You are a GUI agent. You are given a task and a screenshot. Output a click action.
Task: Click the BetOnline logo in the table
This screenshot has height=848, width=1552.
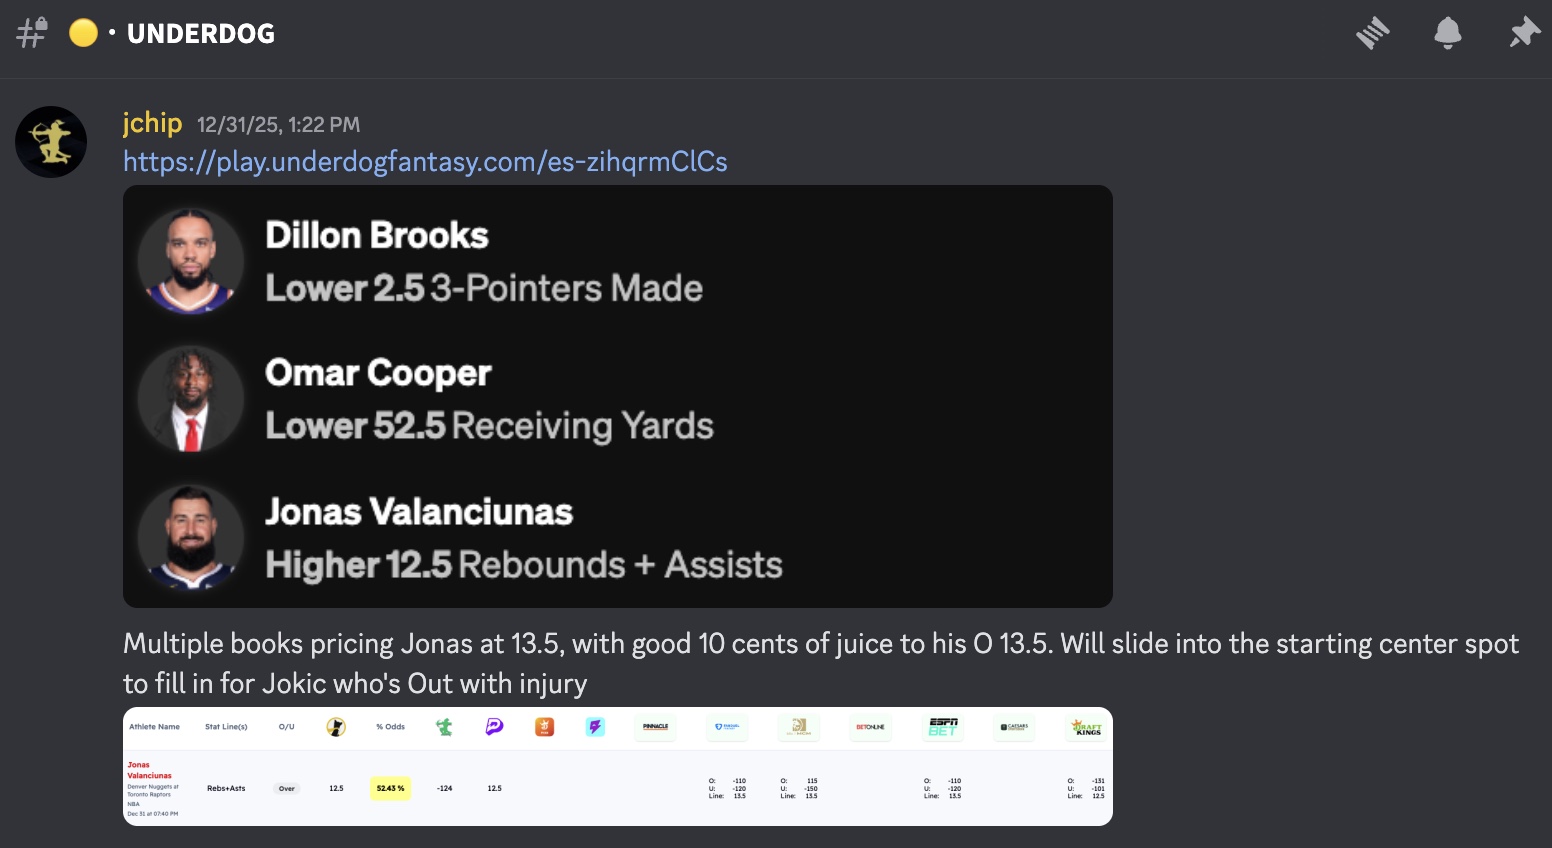click(x=870, y=727)
